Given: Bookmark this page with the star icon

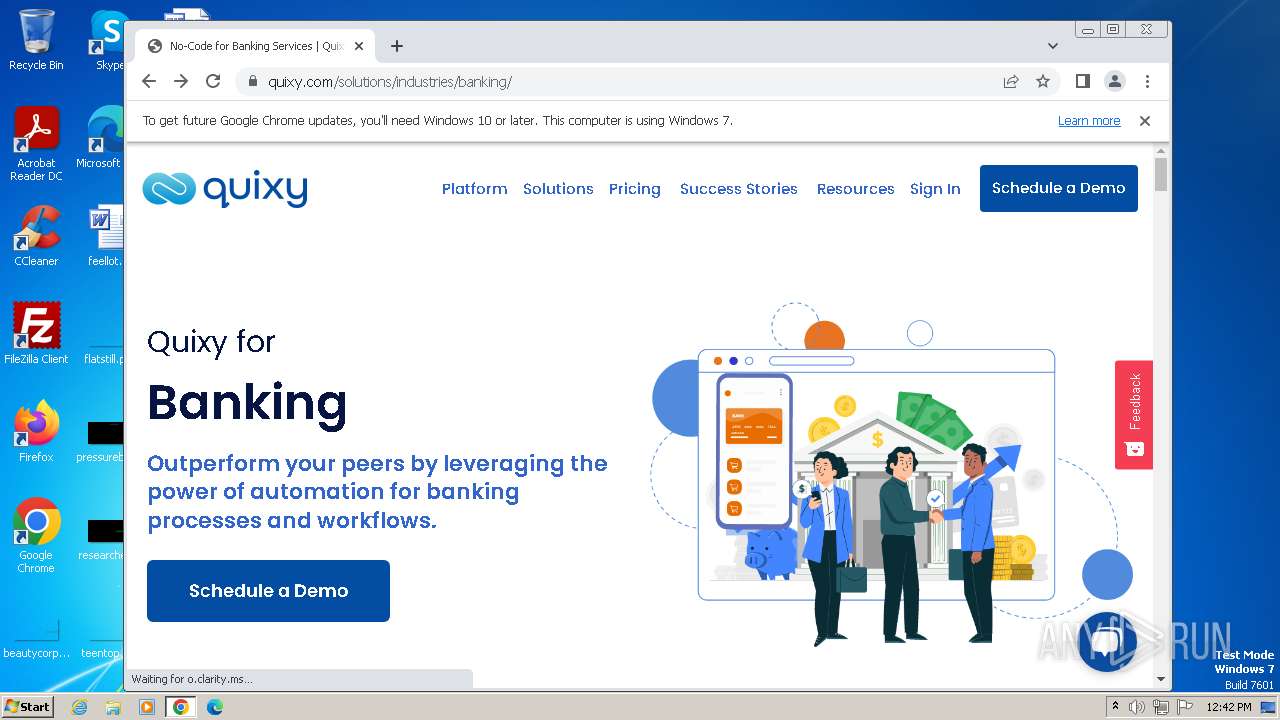Looking at the screenshot, I should click(1043, 81).
